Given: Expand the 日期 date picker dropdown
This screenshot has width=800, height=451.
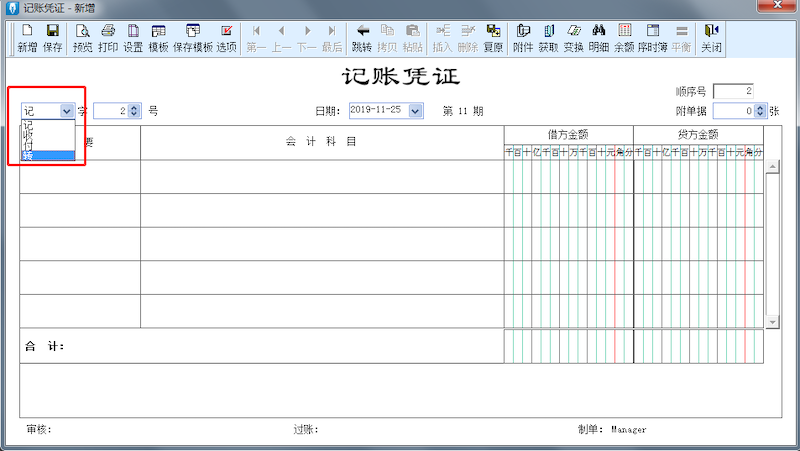Looking at the screenshot, I should tap(416, 111).
